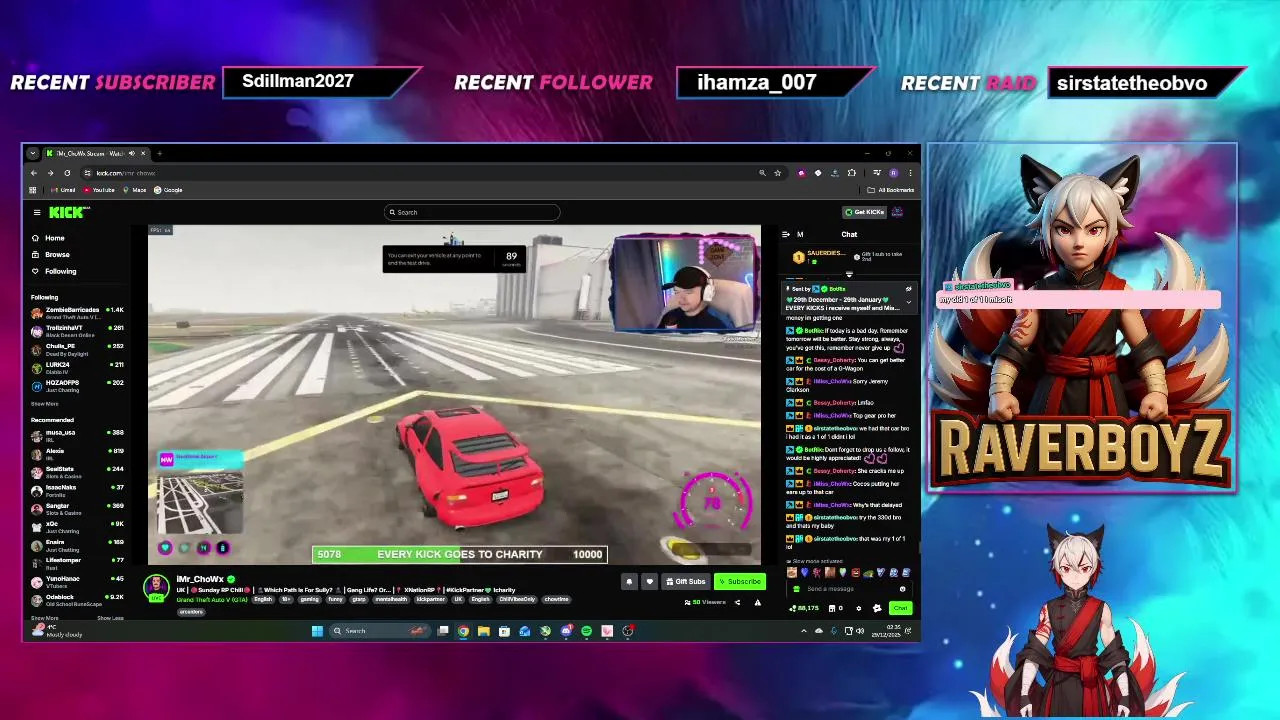Open Windows Start menu
Image resolution: width=1280 pixels, height=720 pixels.
point(317,631)
